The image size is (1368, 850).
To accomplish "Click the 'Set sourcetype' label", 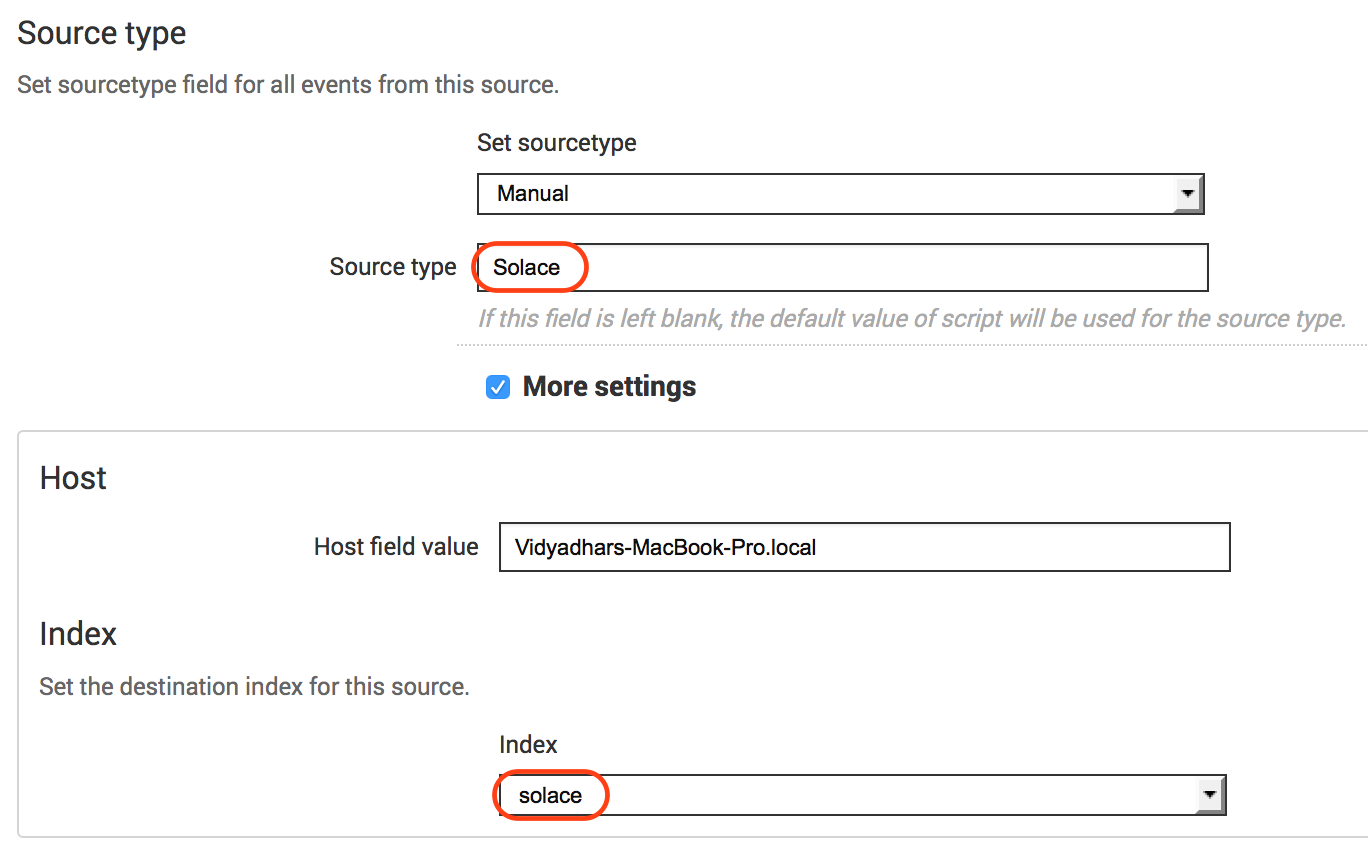I will [557, 143].
